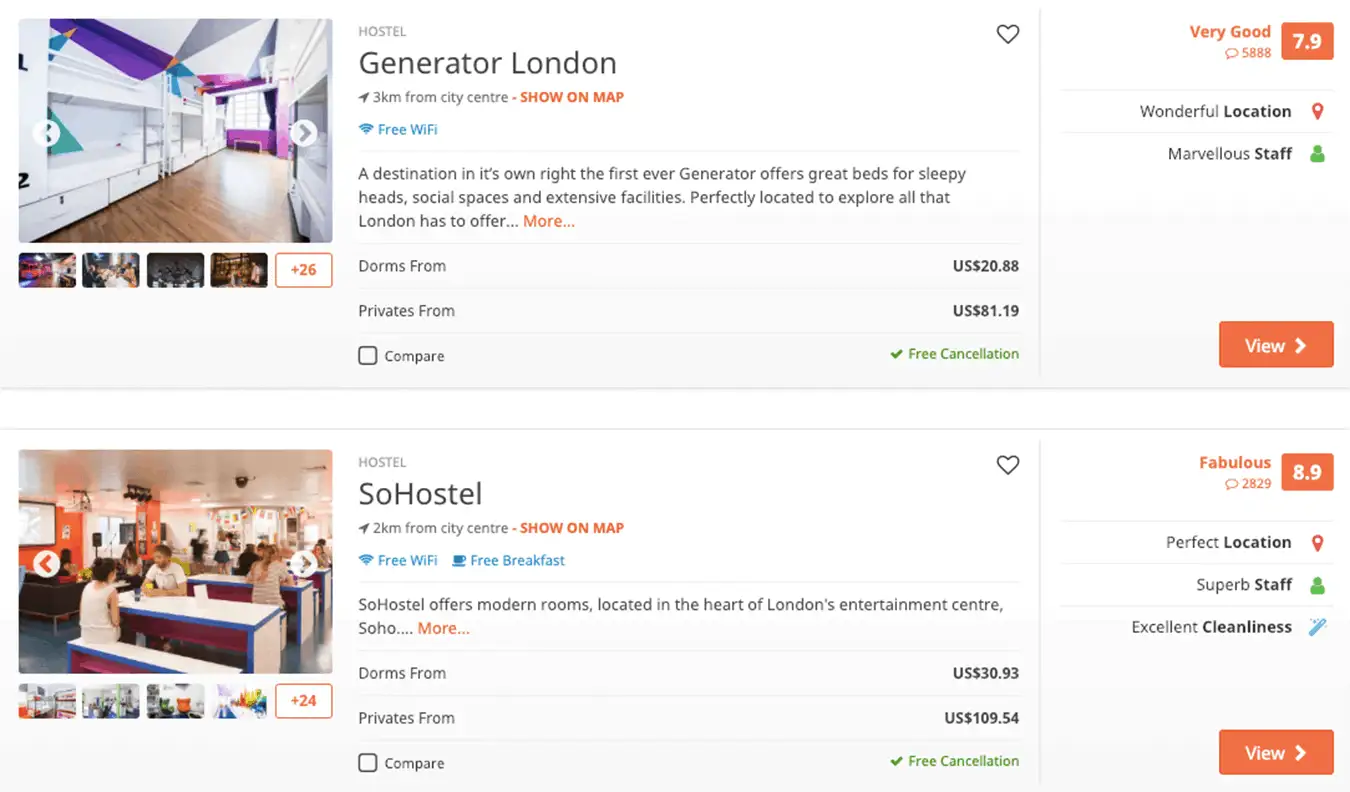The width and height of the screenshot is (1350, 792).
Task: Tick Compare checkbox for Generator London
Action: click(x=368, y=356)
